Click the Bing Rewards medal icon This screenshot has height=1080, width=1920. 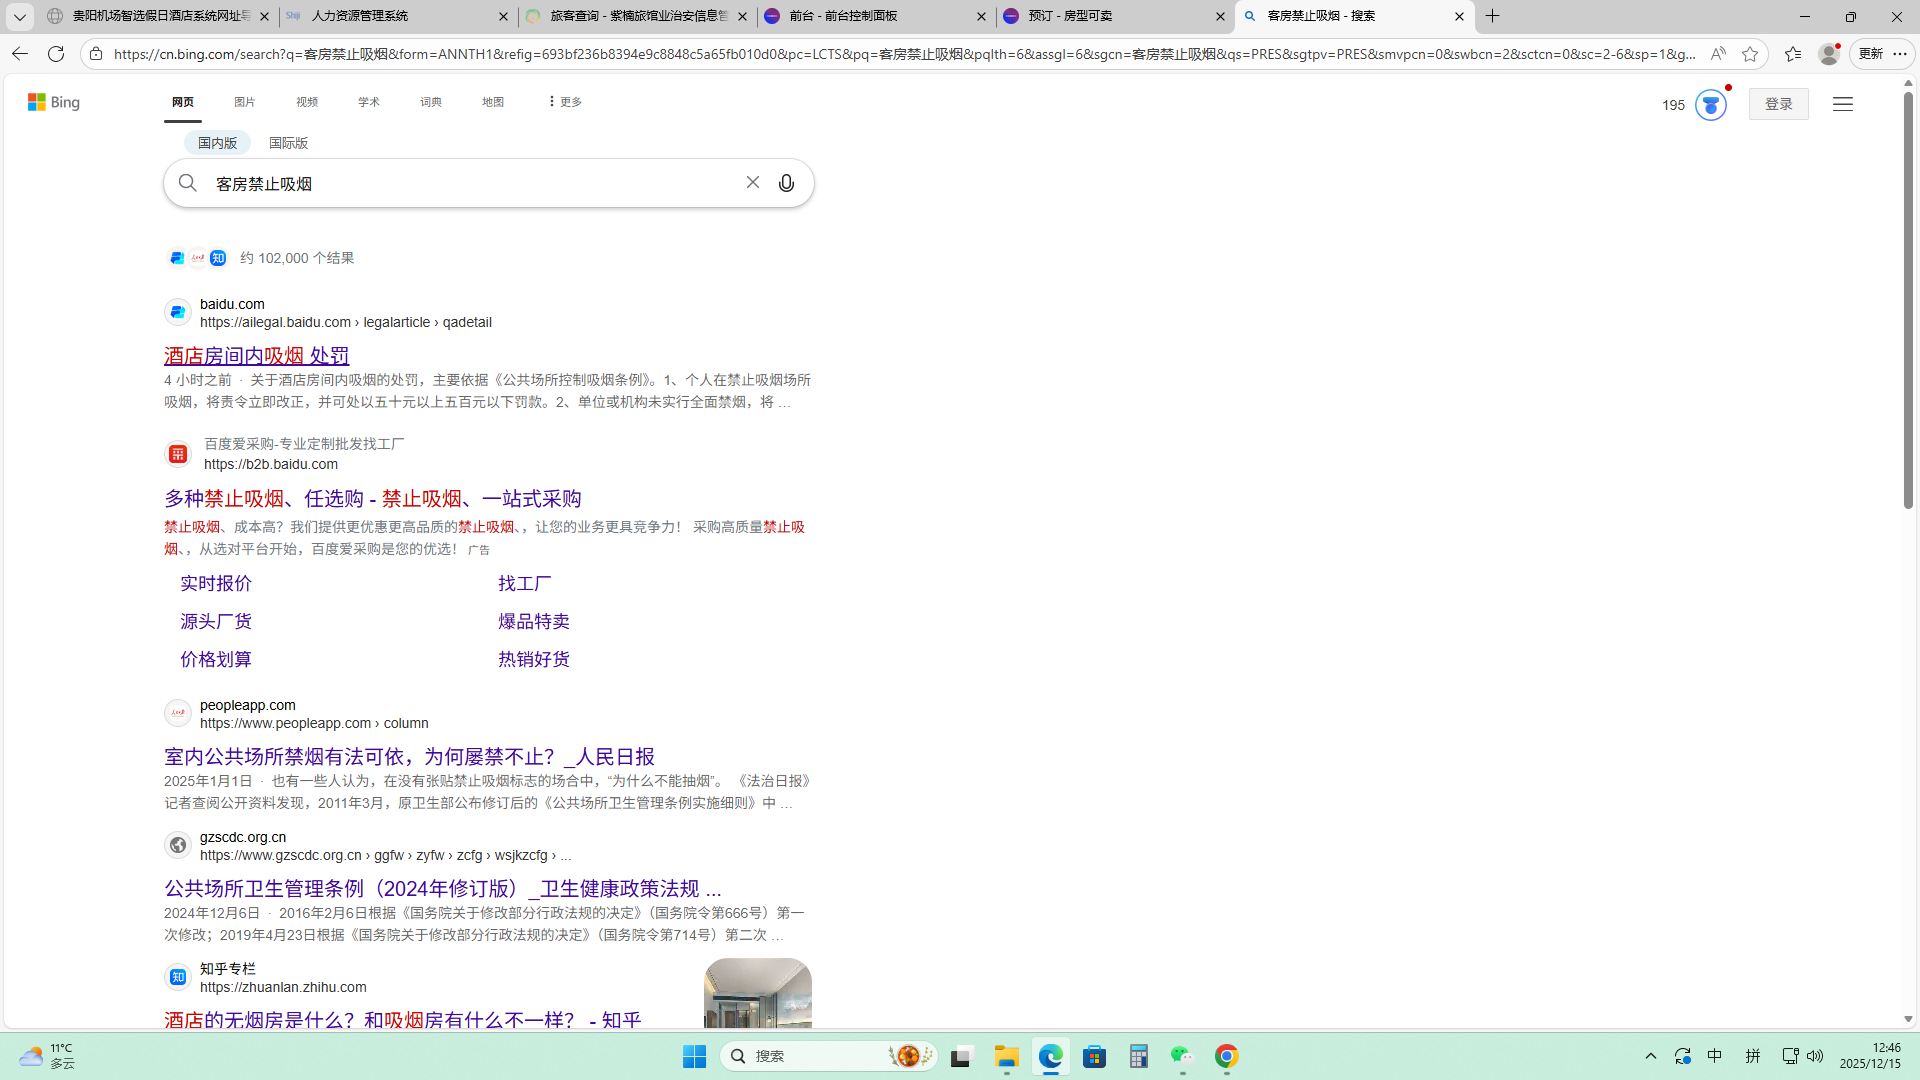pos(1710,105)
